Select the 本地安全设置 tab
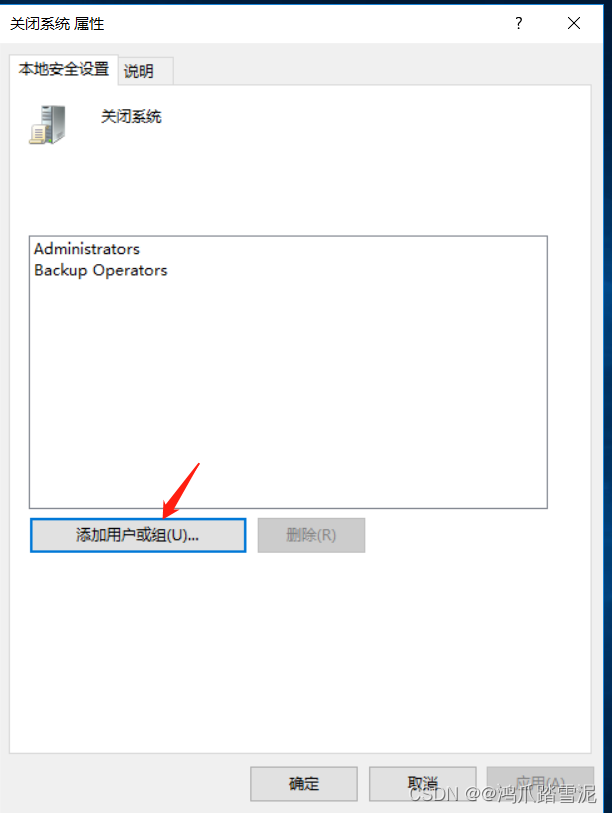Viewport: 612px width, 813px height. point(64,69)
